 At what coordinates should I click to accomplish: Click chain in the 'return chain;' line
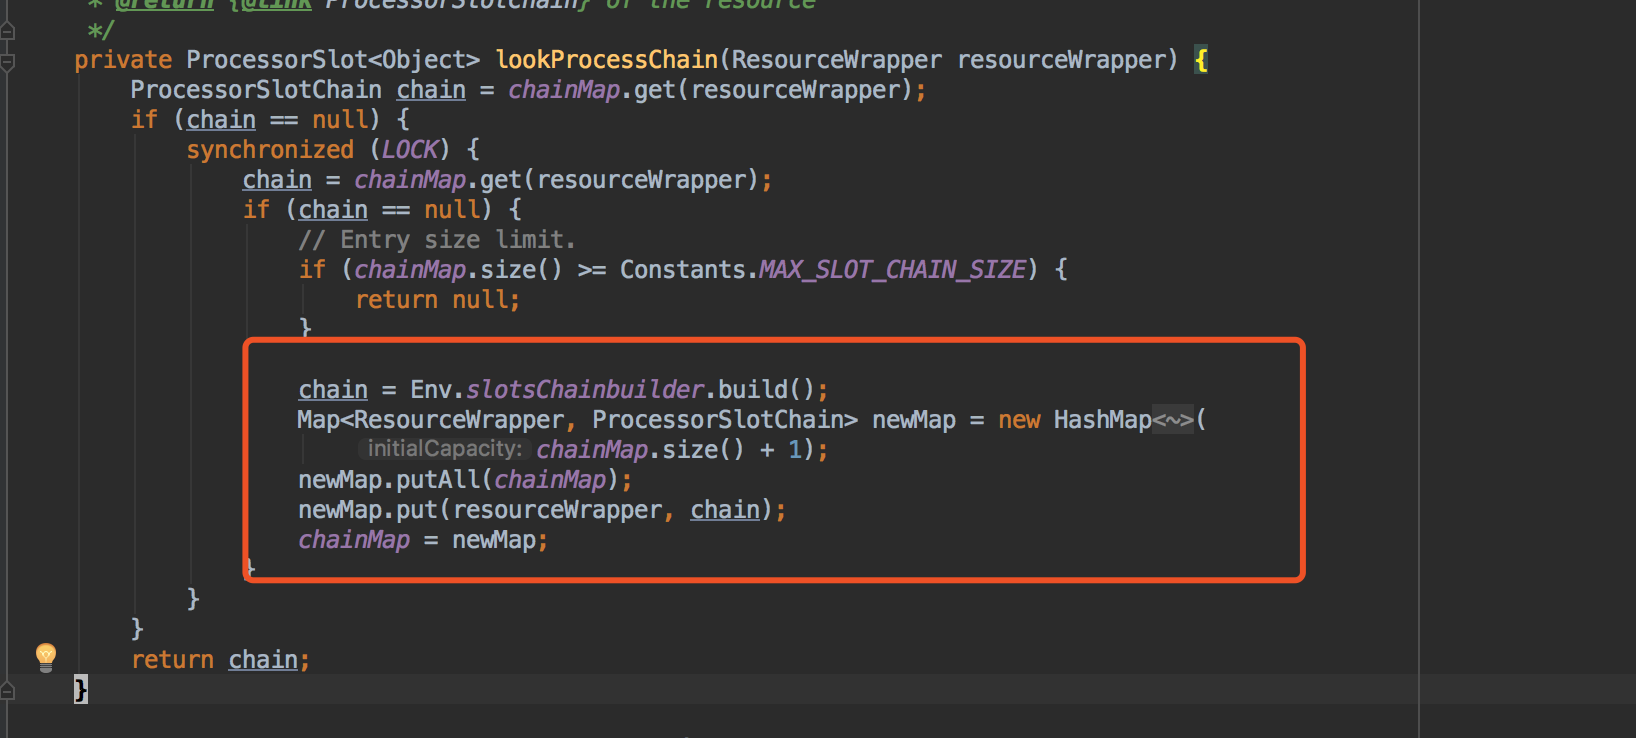pos(263,660)
